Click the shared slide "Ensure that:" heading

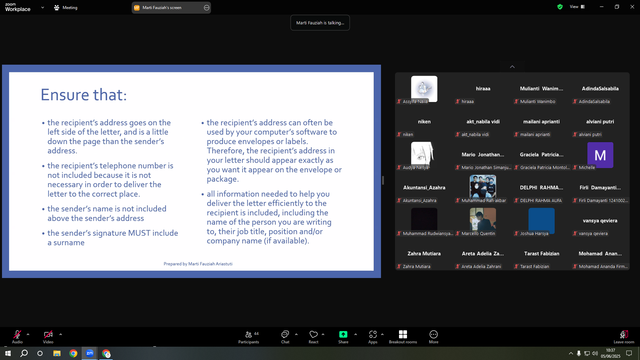click(84, 95)
